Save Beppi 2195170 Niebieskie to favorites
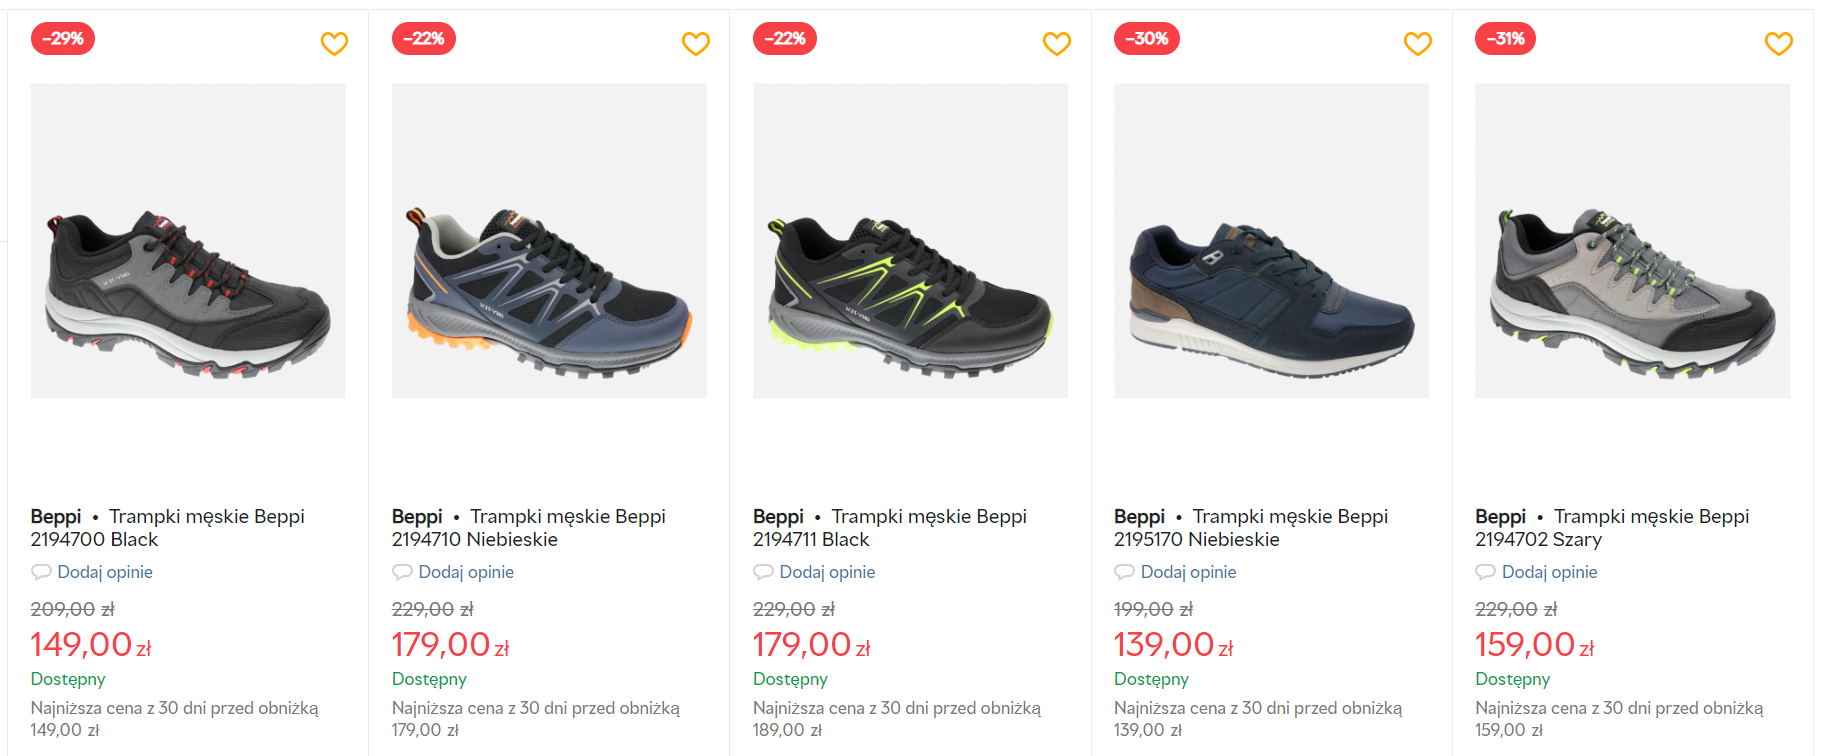This screenshot has width=1822, height=756. click(x=1417, y=43)
